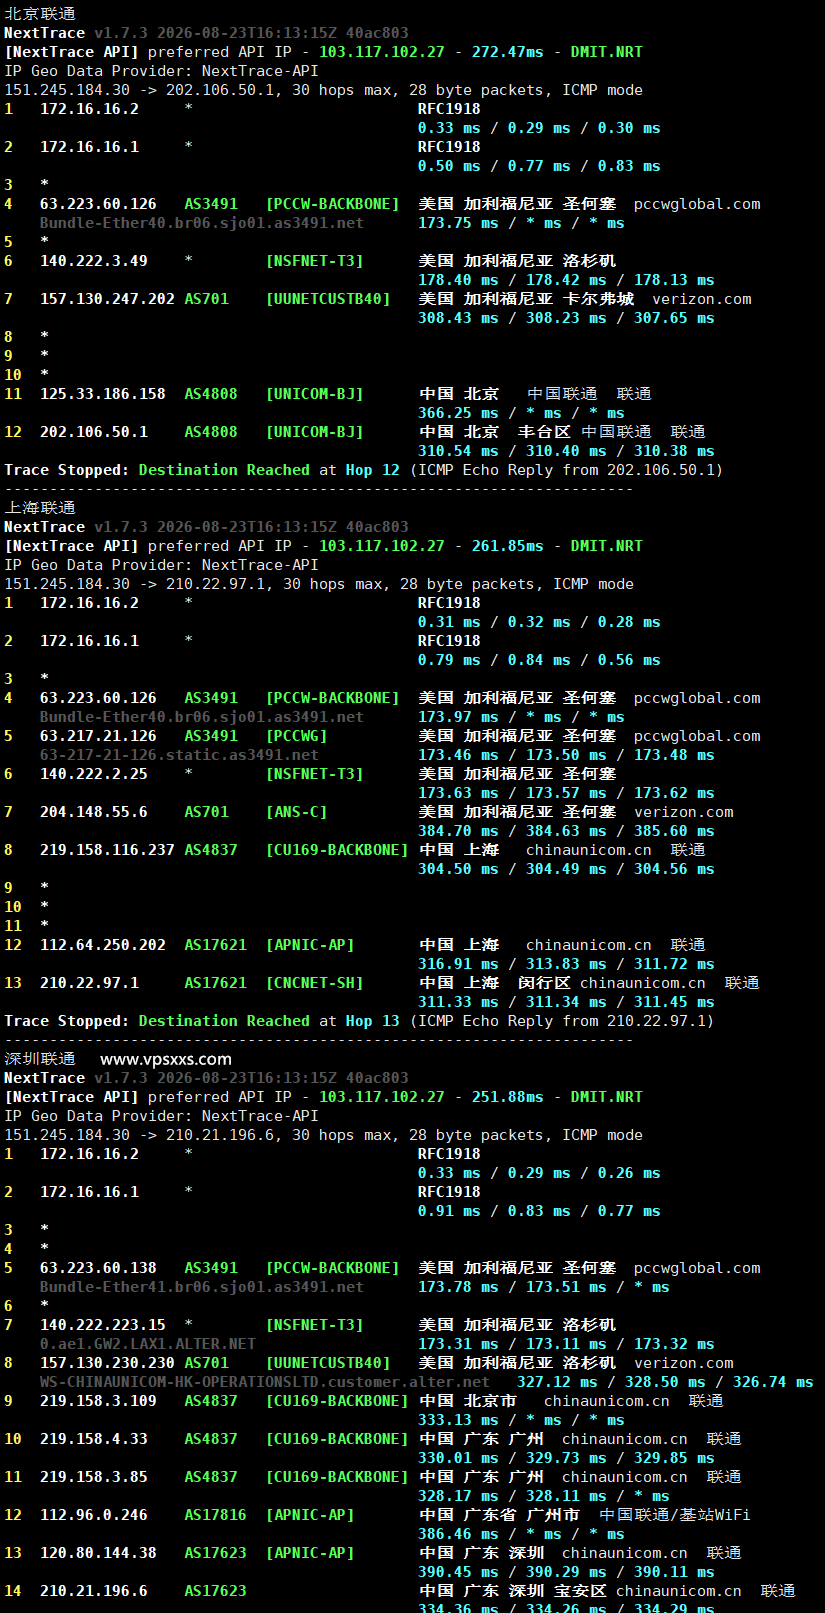Click the IP address 219.158.116.237
The height and width of the screenshot is (1613, 825).
point(107,850)
